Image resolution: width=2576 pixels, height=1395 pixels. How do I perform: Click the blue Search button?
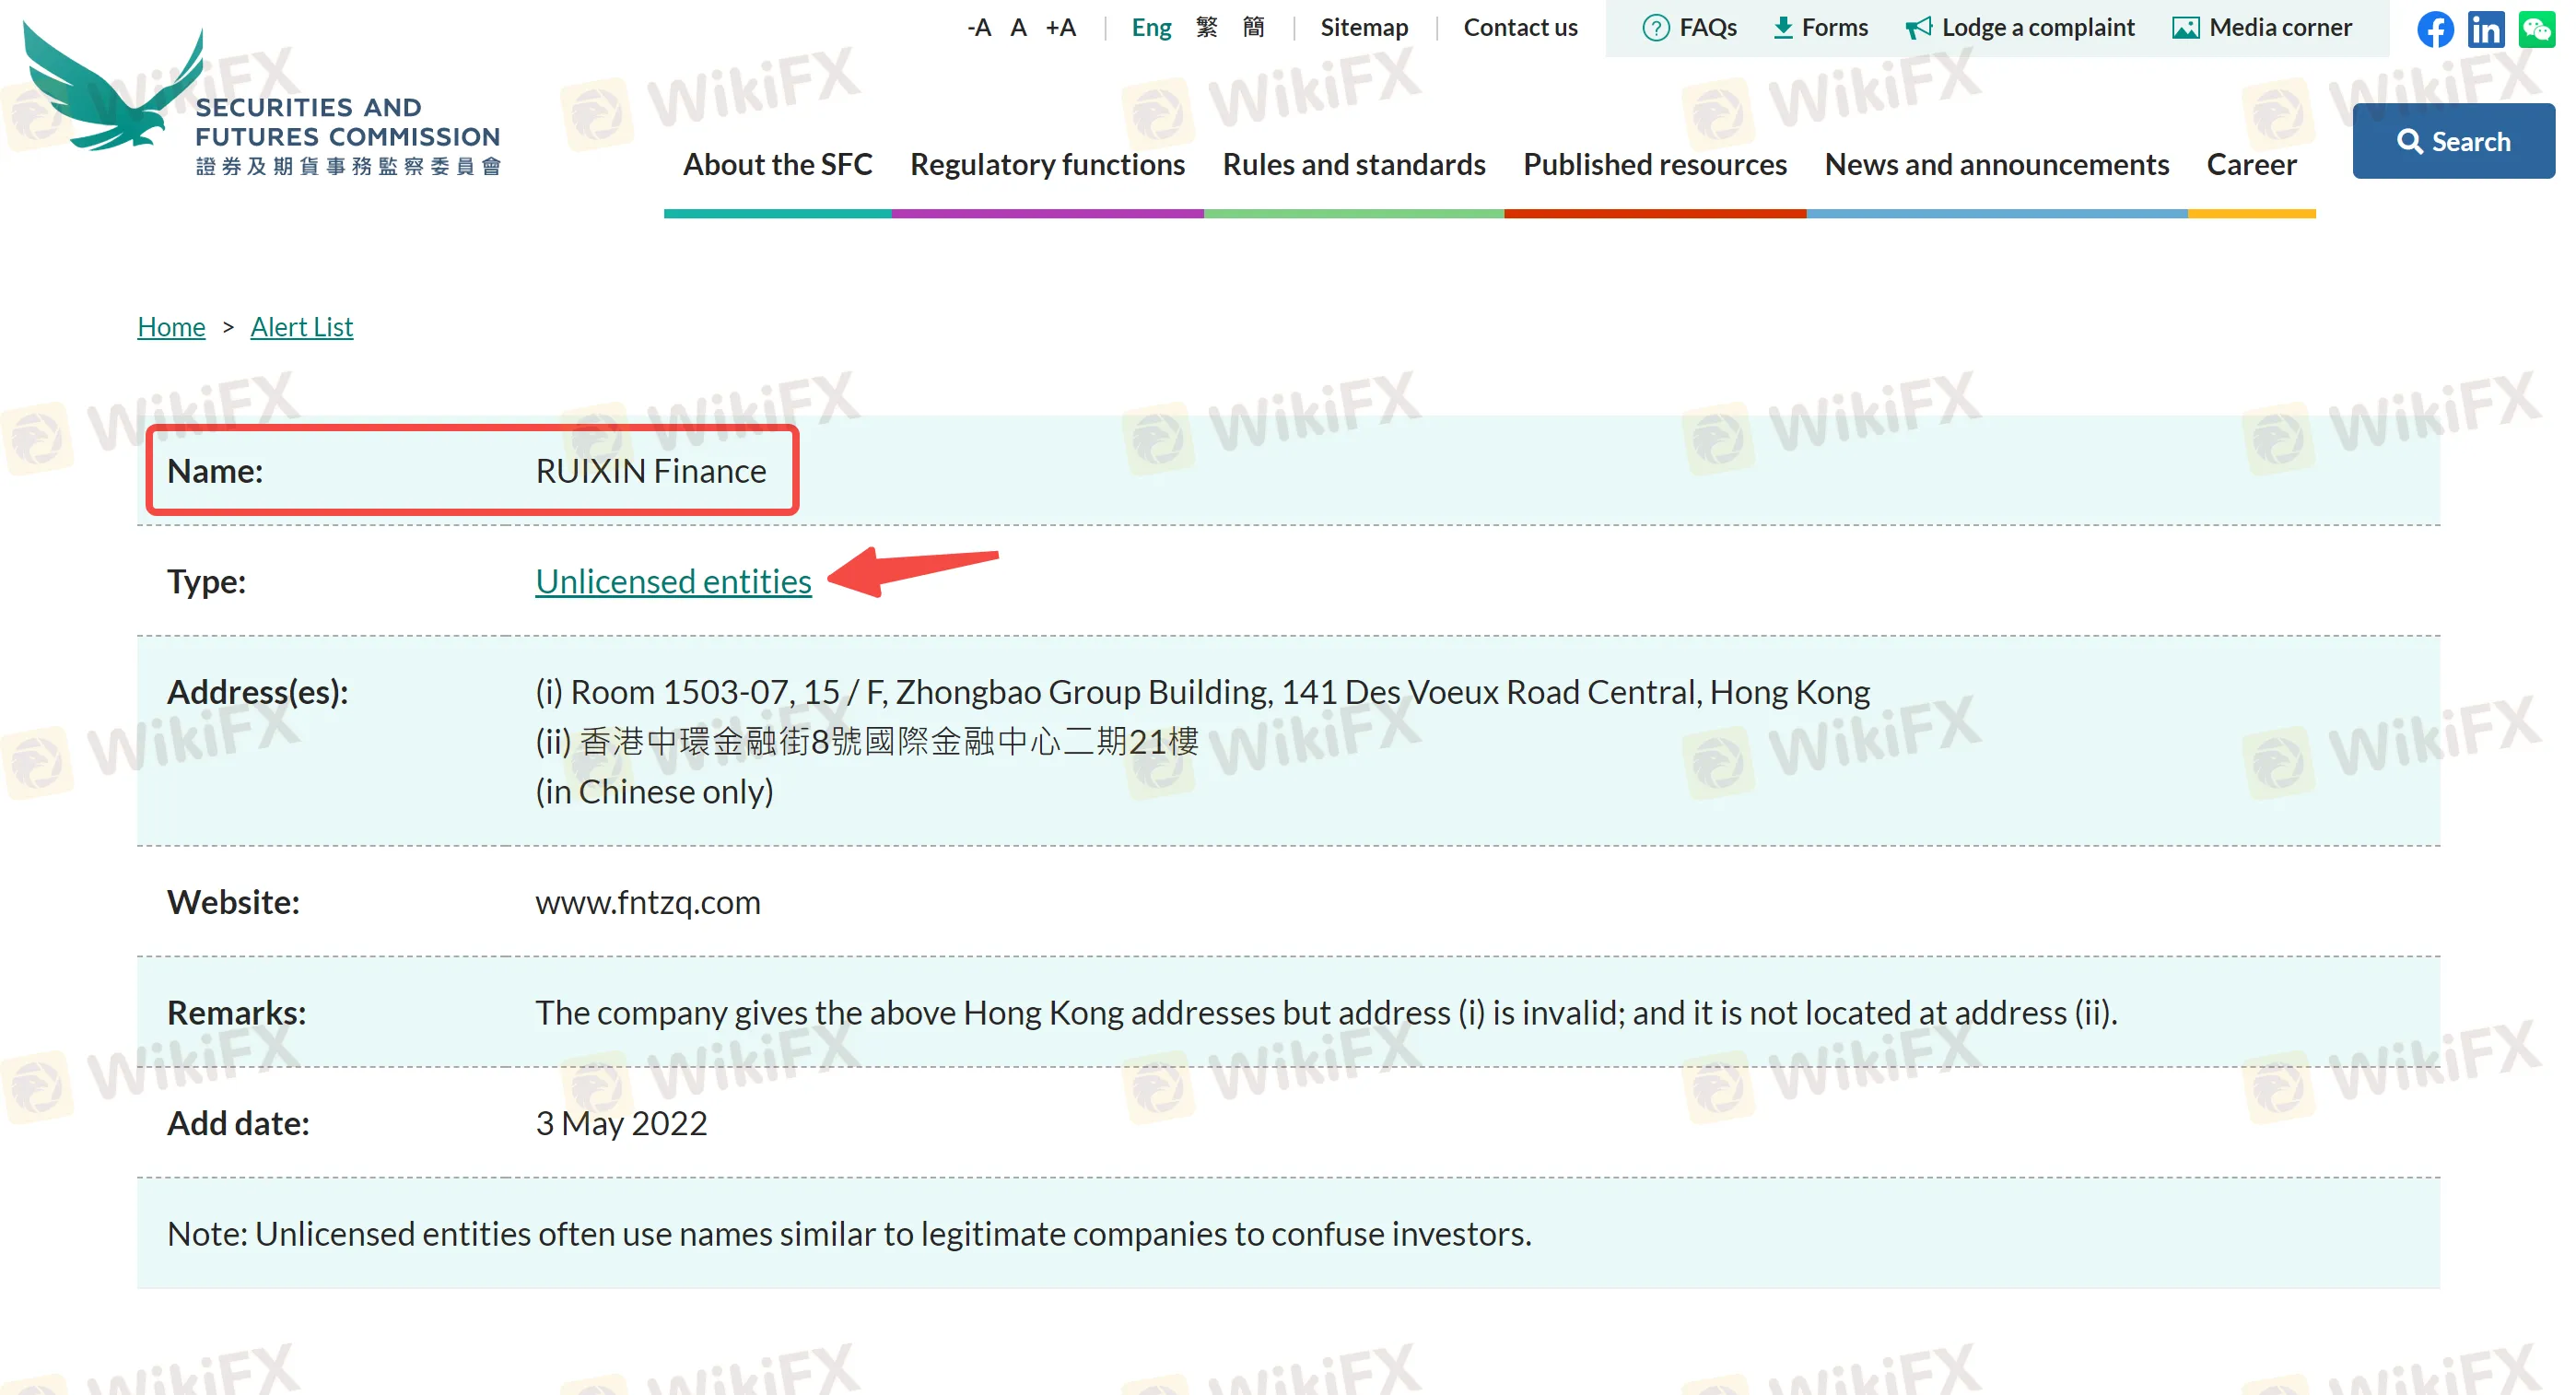coord(2453,141)
